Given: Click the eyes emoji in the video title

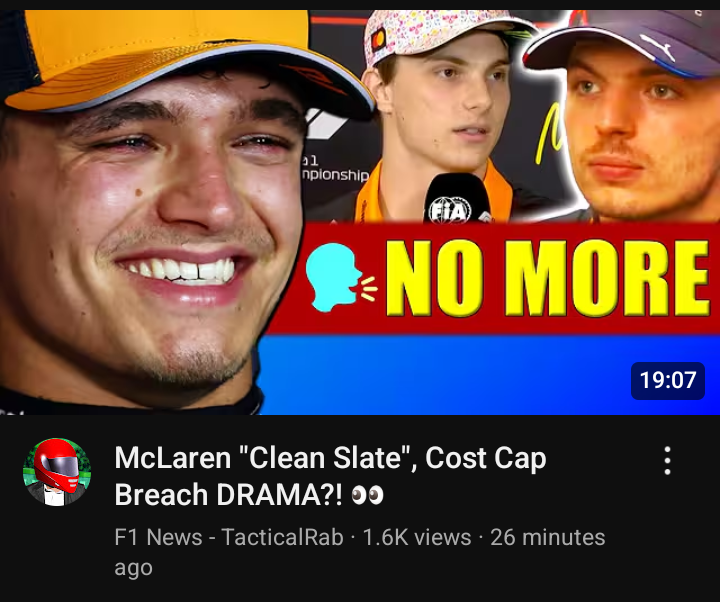Looking at the screenshot, I should pyautogui.click(x=367, y=495).
